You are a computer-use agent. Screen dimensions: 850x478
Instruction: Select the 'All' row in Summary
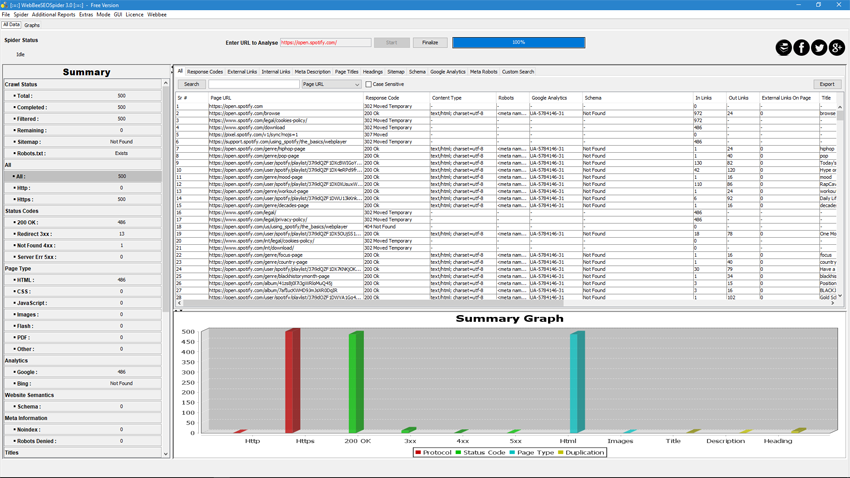(82, 176)
